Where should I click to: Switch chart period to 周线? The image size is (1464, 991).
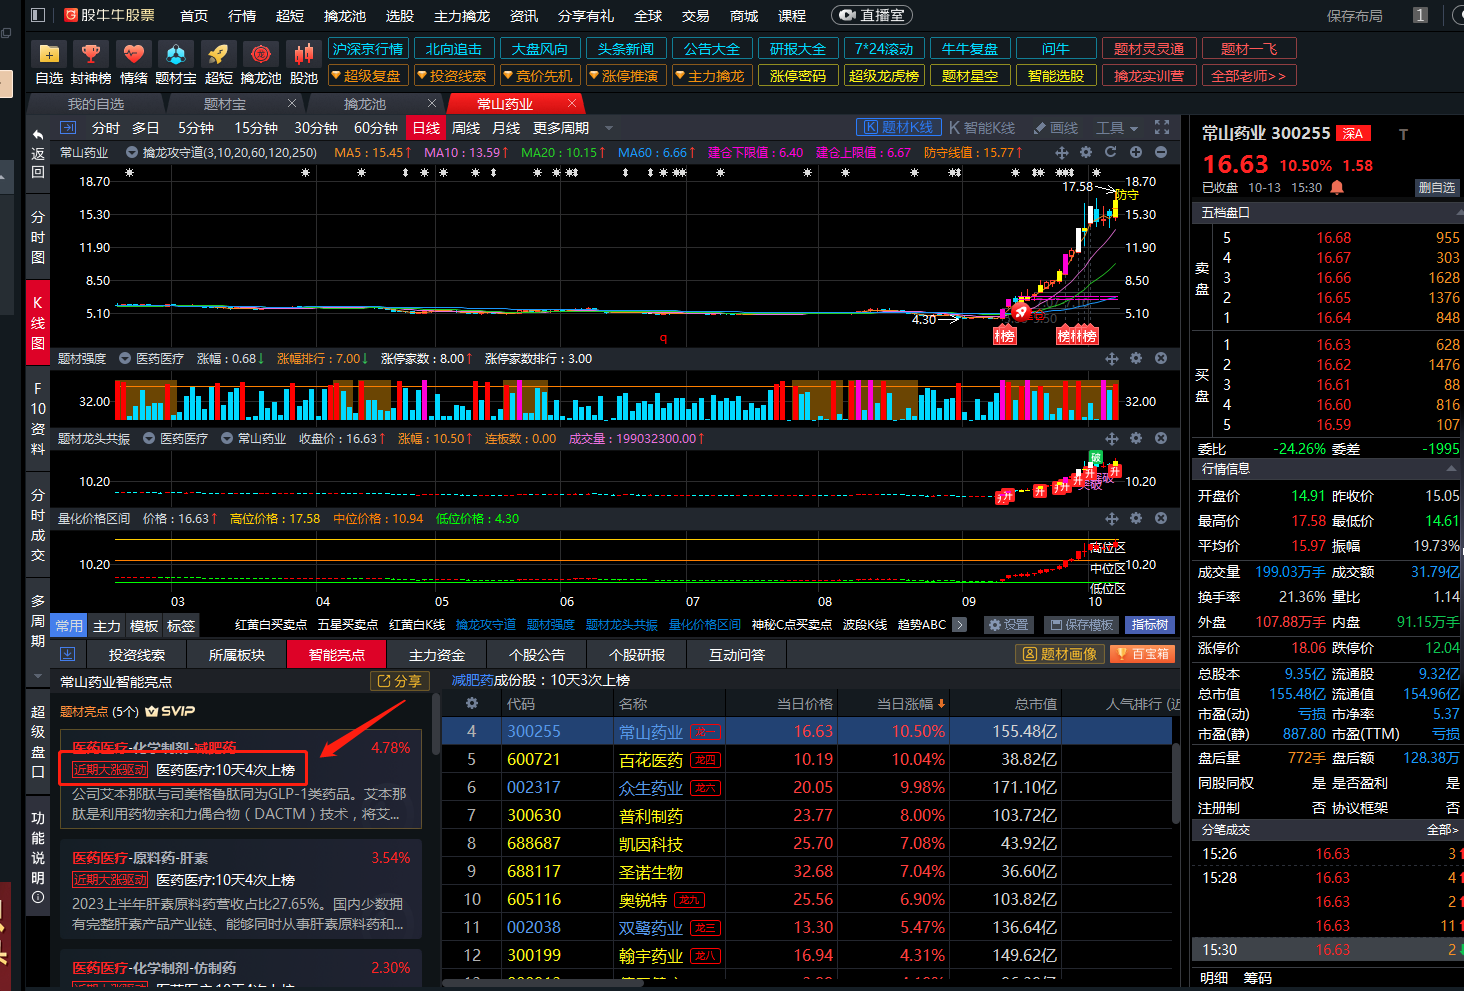[466, 128]
